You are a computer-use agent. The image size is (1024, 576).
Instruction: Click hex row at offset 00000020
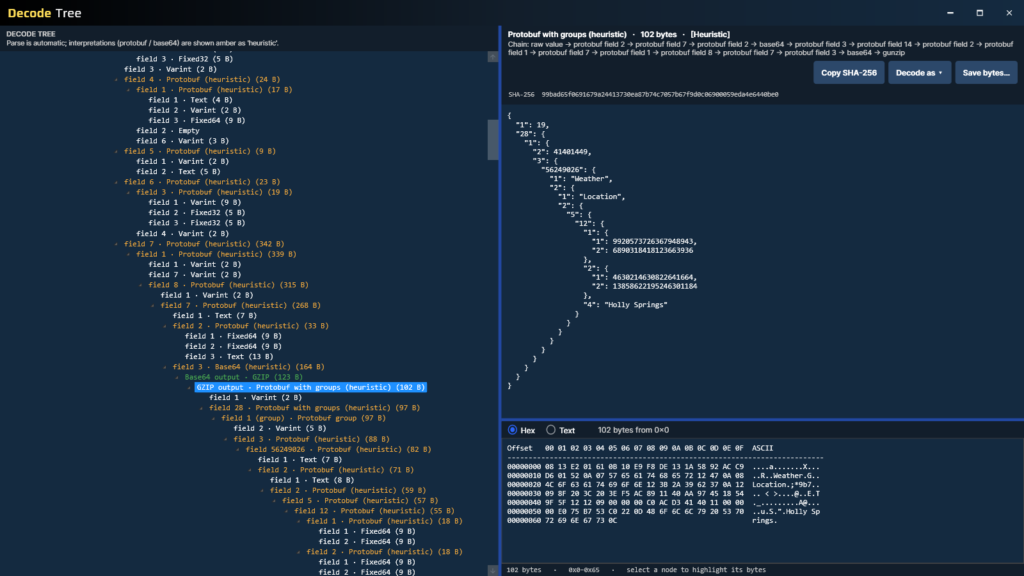[x=663, y=485]
